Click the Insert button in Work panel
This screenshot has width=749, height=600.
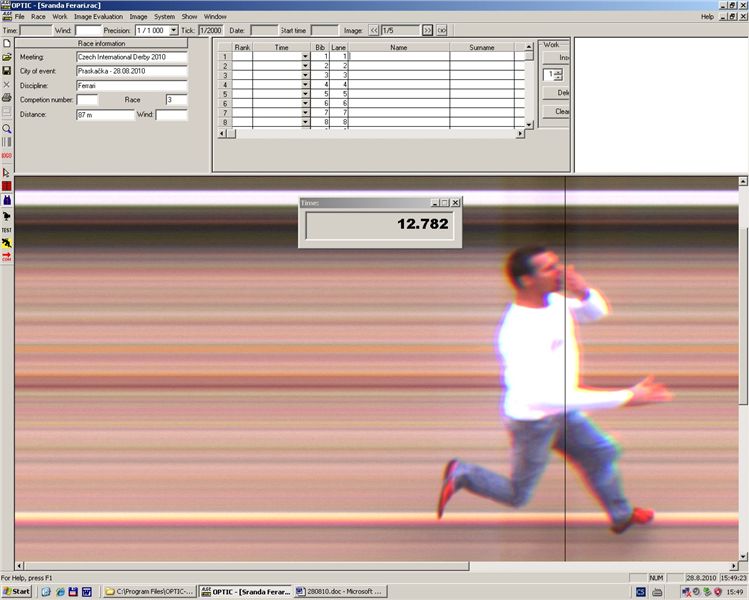tap(556, 57)
